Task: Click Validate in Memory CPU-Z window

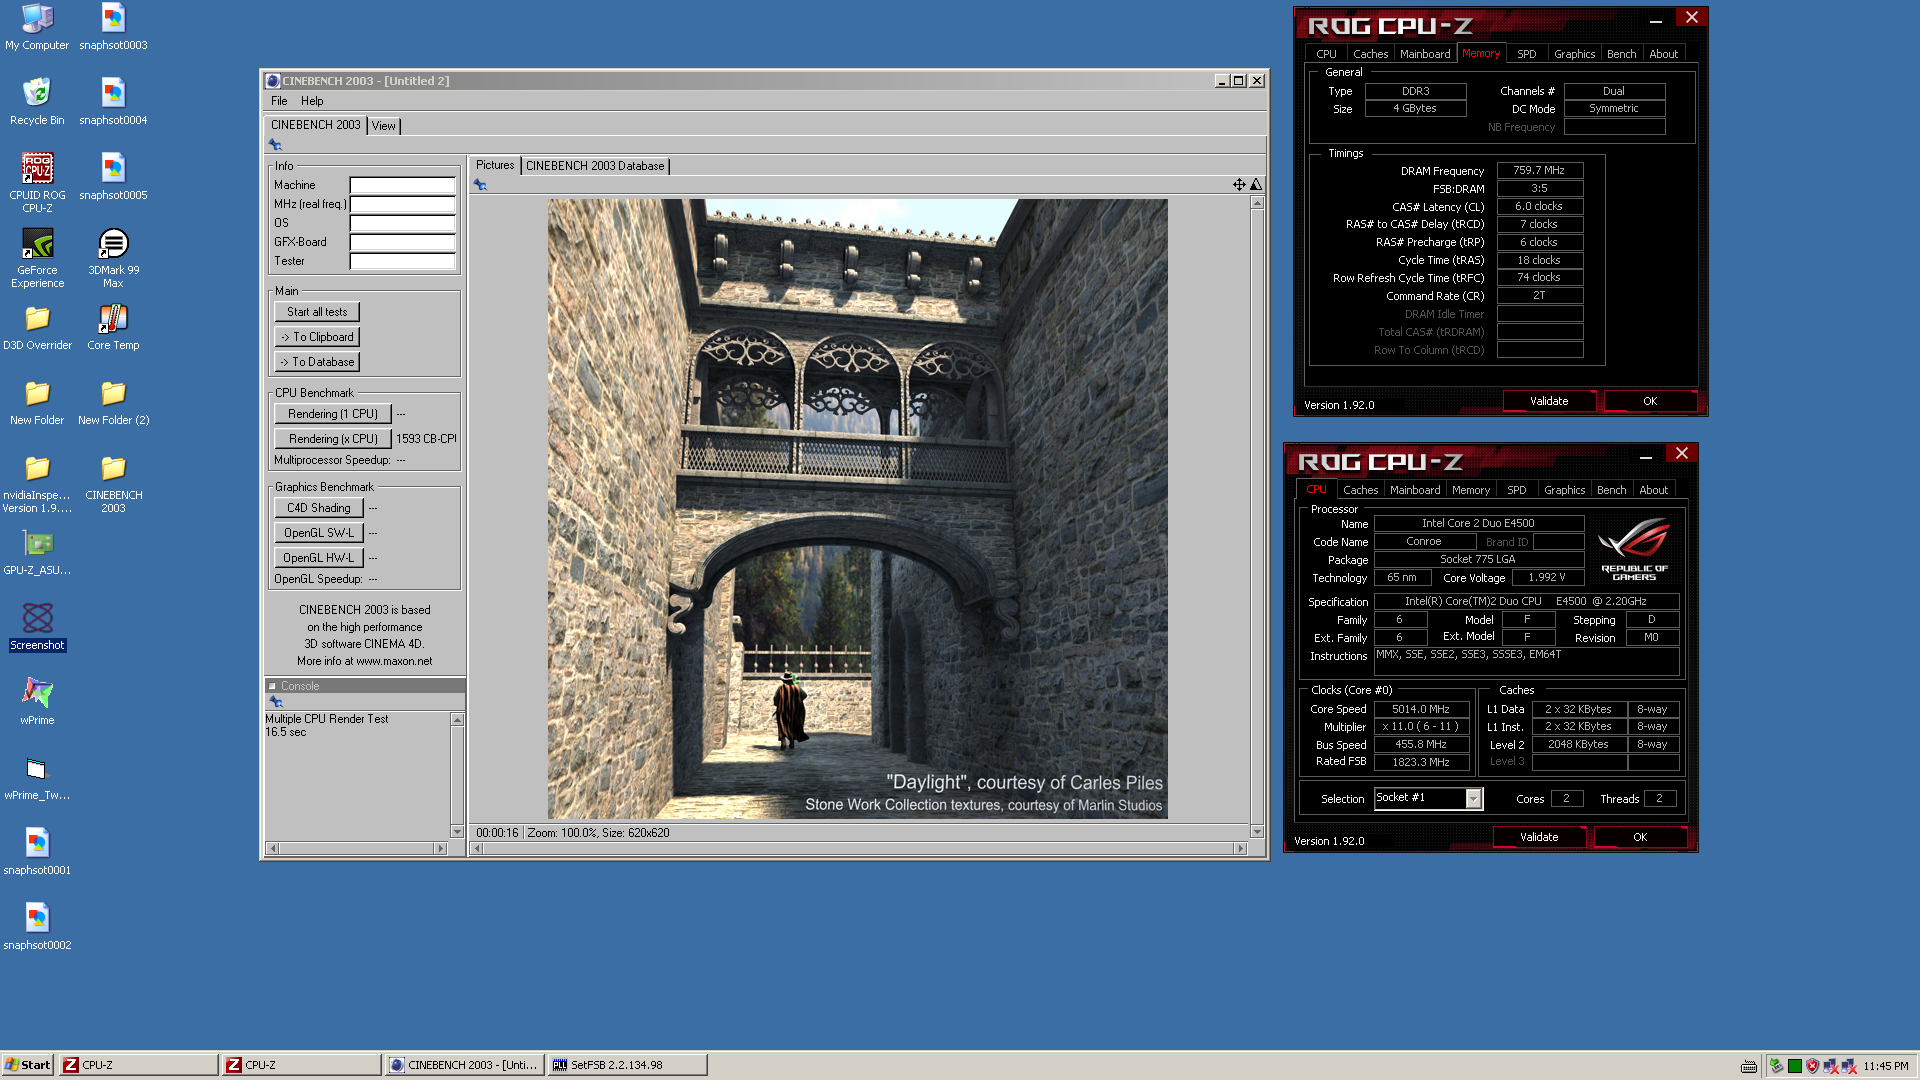Action: 1549,401
